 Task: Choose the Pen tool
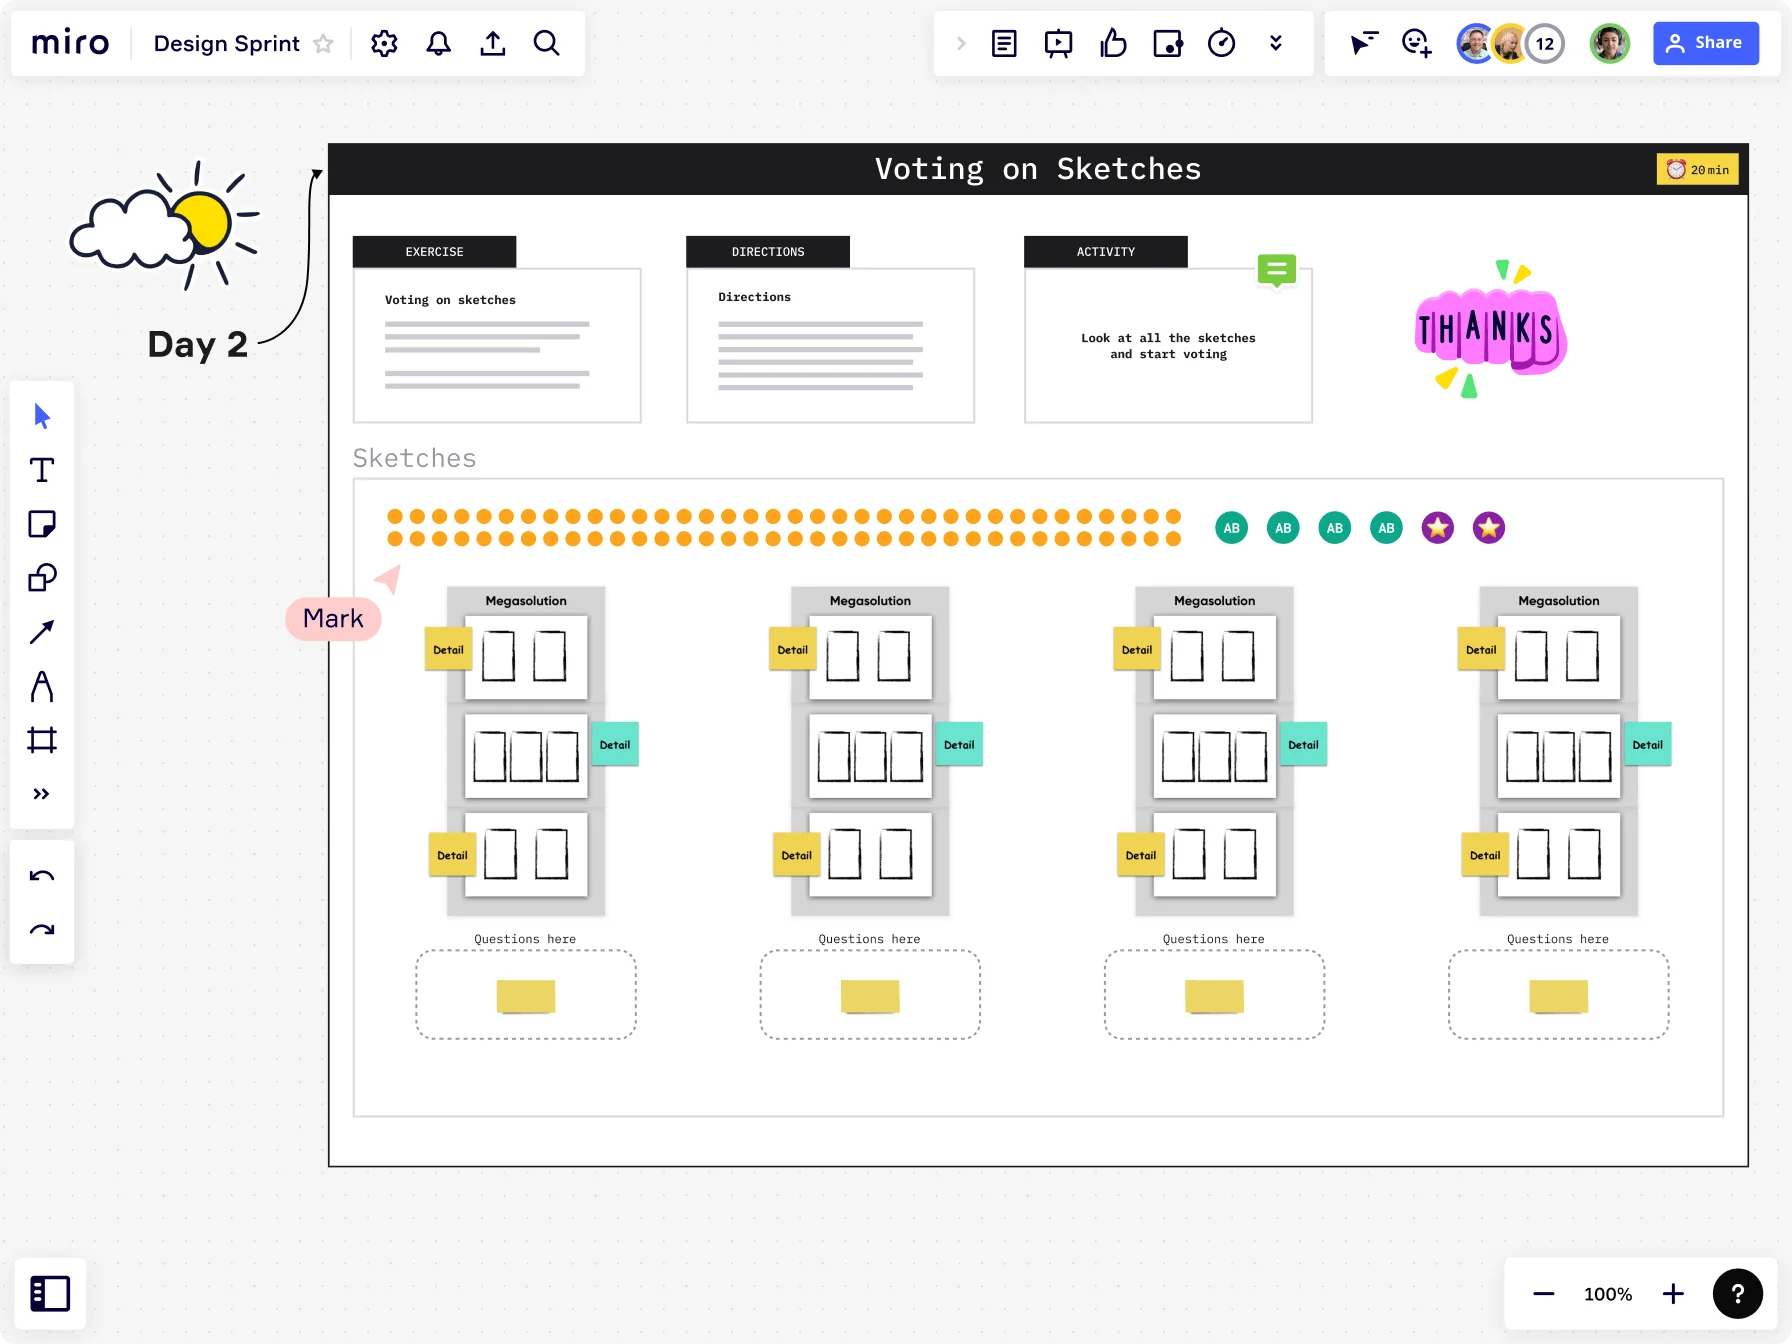click(42, 686)
